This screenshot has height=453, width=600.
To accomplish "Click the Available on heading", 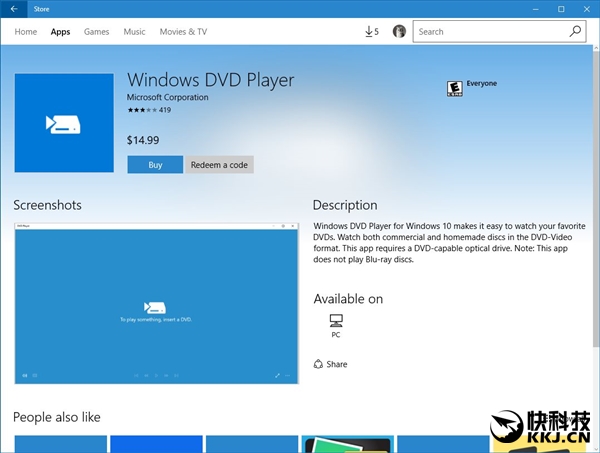I will (x=348, y=299).
